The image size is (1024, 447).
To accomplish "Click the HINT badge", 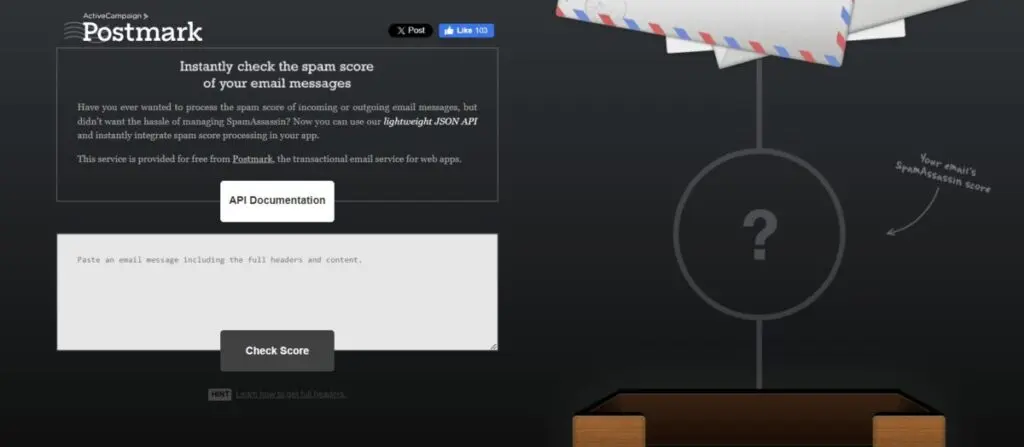I will click(x=220, y=395).
